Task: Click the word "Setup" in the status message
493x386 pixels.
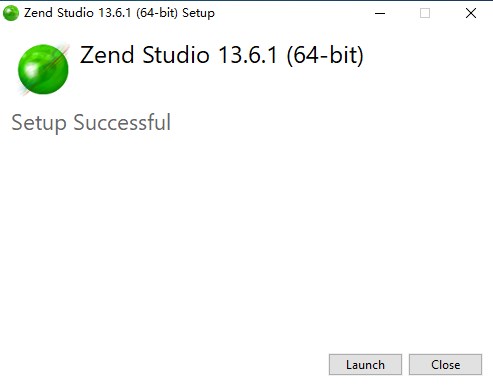Action: pos(39,123)
